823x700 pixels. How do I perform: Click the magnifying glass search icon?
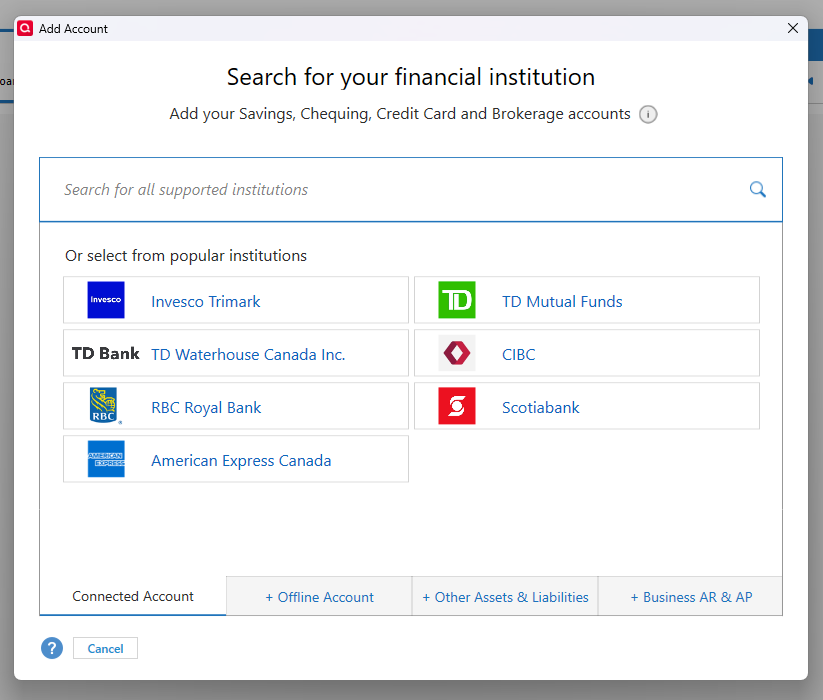[x=757, y=189]
